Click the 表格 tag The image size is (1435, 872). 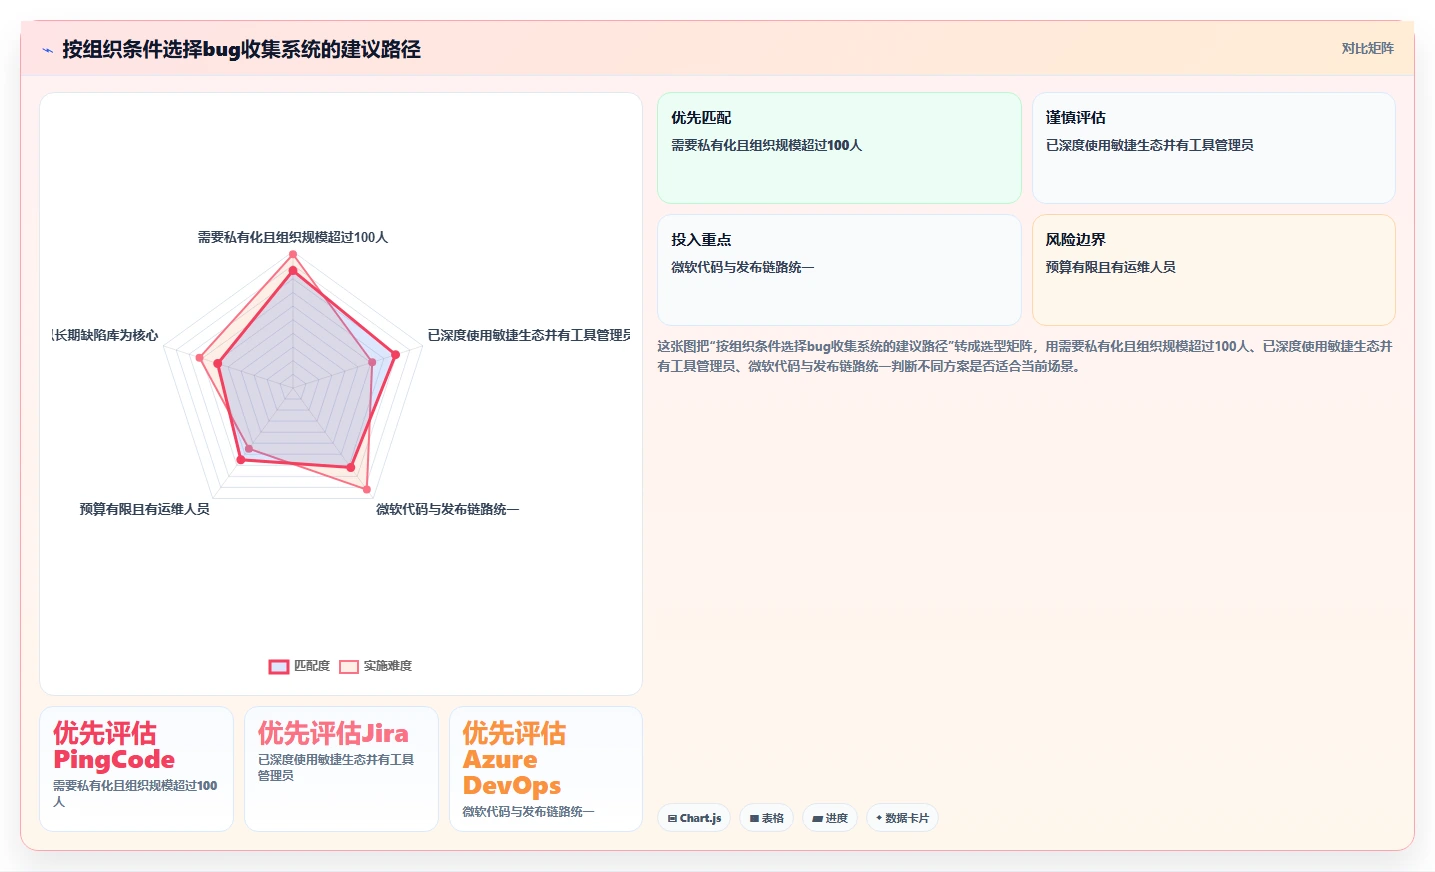coord(767,818)
